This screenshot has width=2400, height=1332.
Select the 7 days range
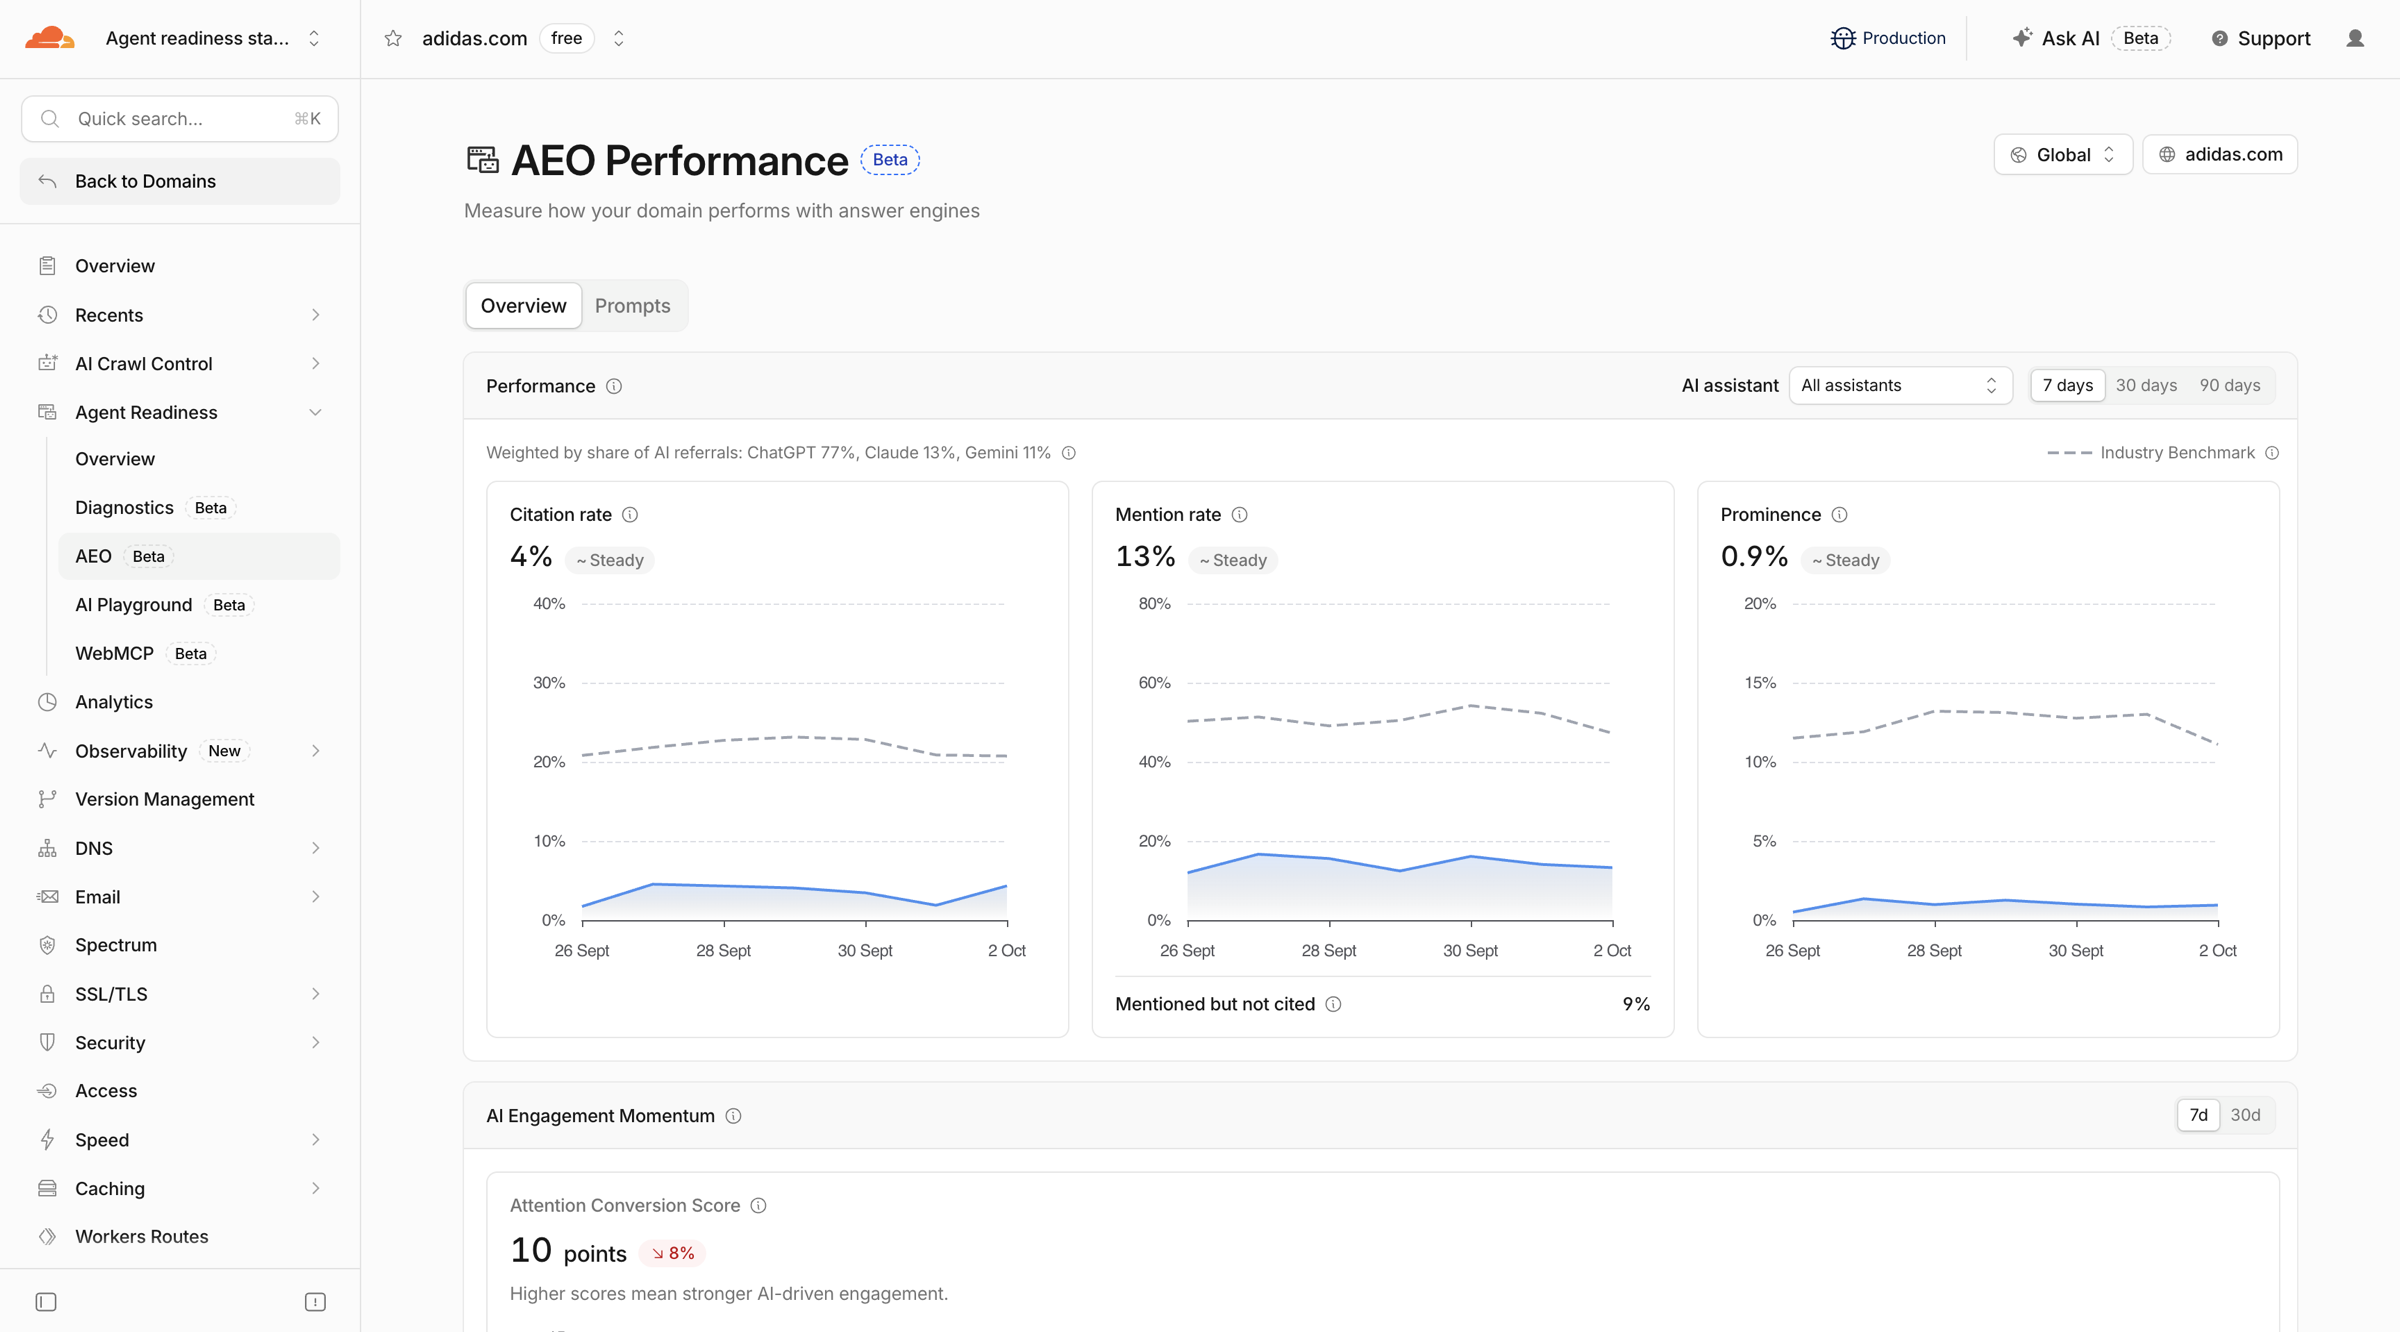pyautogui.click(x=2067, y=385)
